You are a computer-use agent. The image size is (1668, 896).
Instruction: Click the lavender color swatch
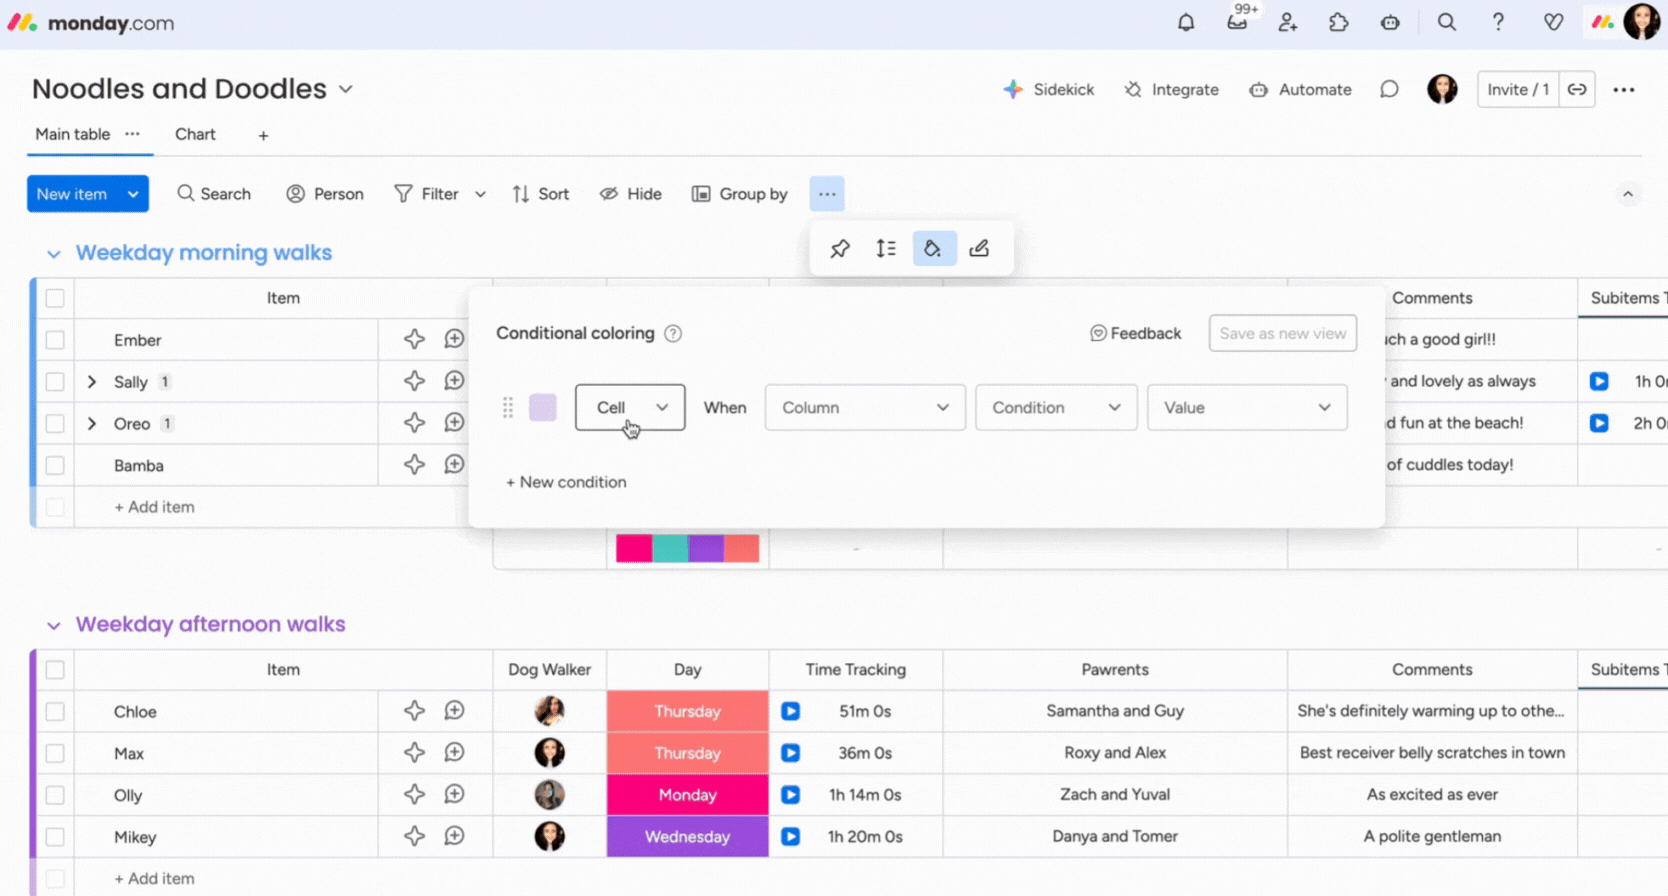[x=543, y=408]
